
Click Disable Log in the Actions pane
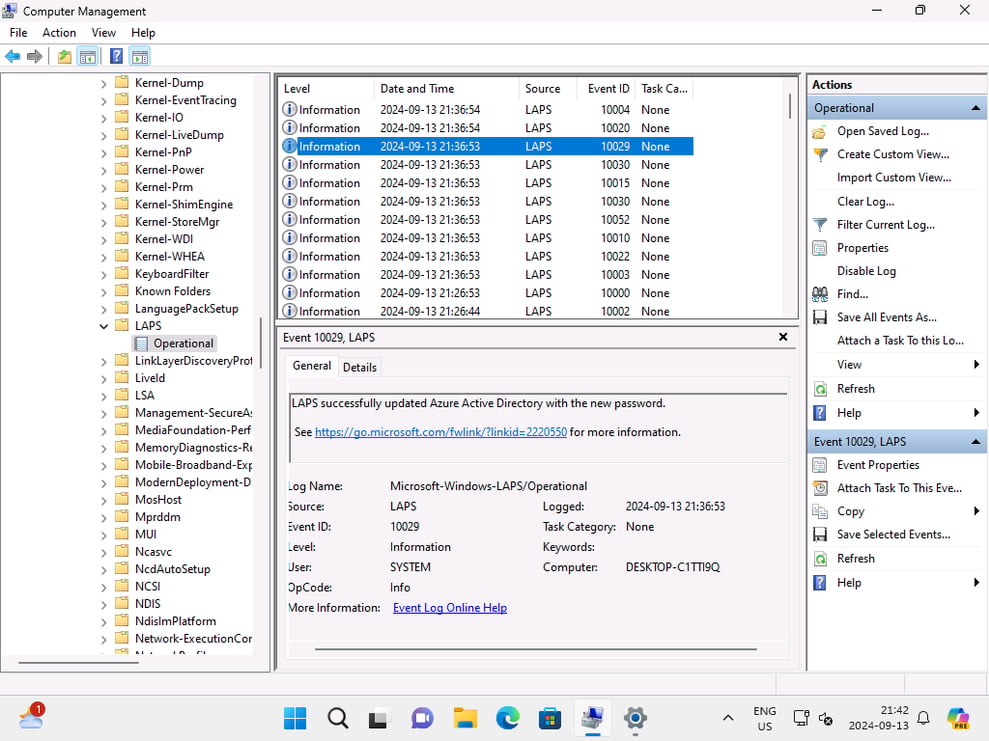(866, 271)
